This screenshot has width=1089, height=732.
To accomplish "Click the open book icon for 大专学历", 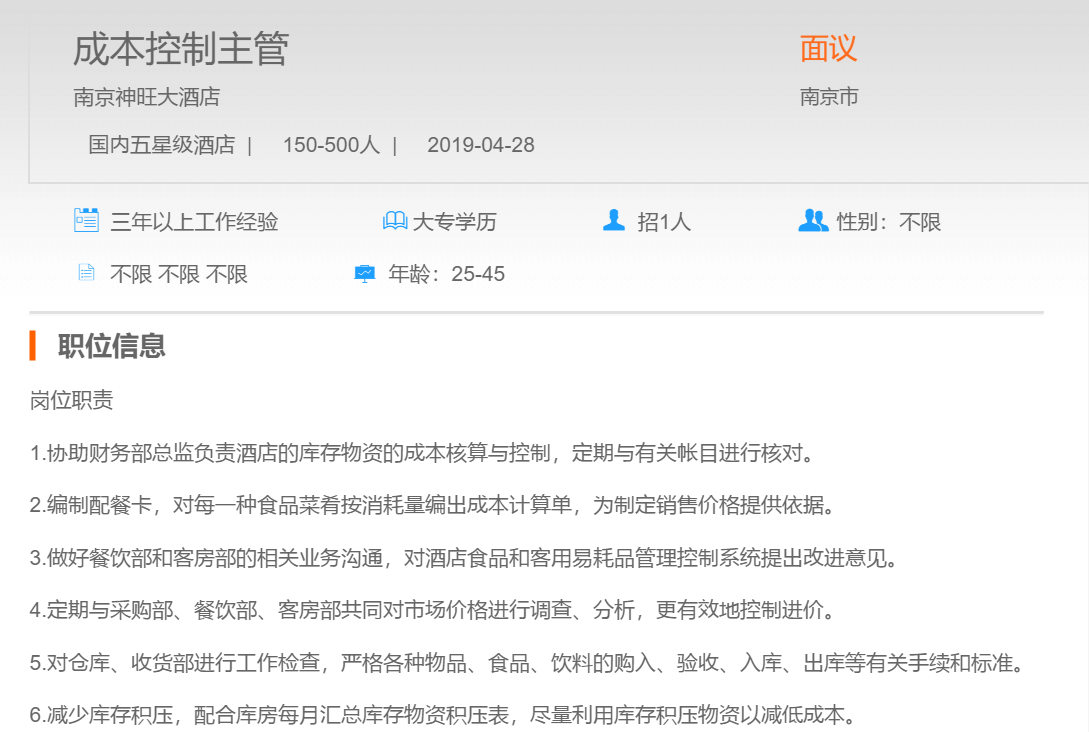I will tap(395, 221).
